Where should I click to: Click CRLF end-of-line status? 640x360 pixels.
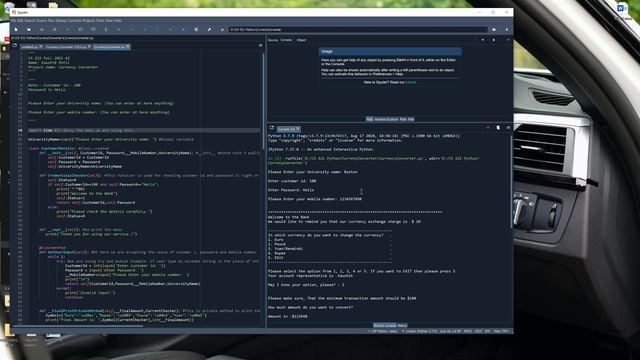pyautogui.click(x=478, y=331)
